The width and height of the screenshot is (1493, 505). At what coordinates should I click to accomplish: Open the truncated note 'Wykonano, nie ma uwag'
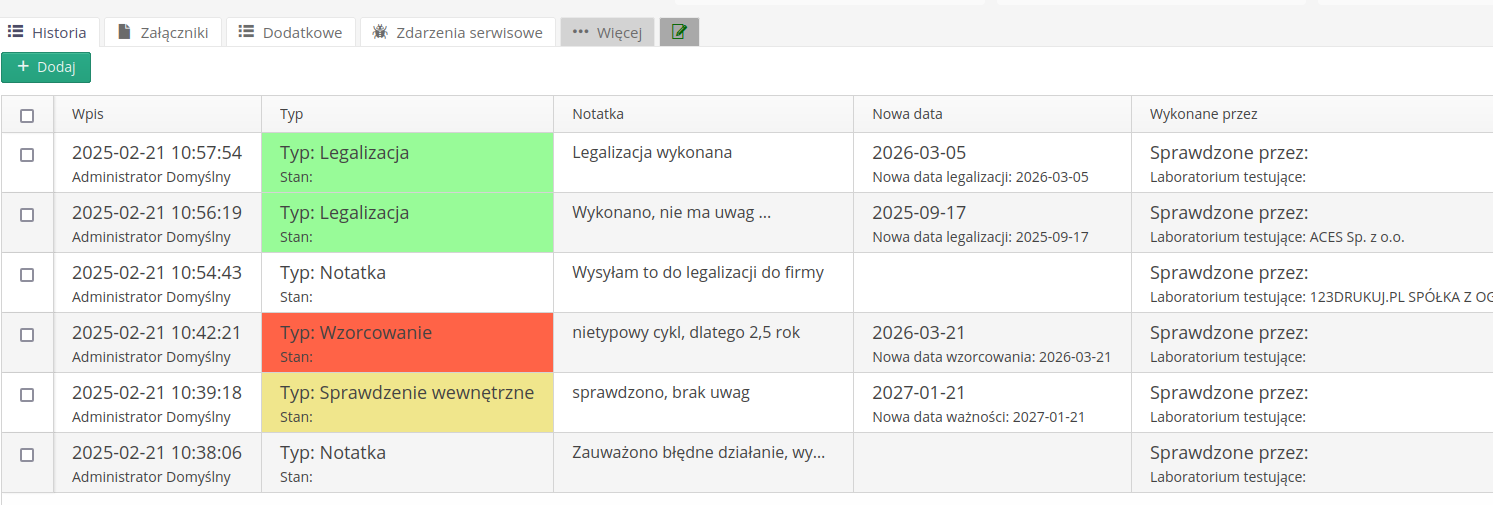pyautogui.click(x=671, y=213)
